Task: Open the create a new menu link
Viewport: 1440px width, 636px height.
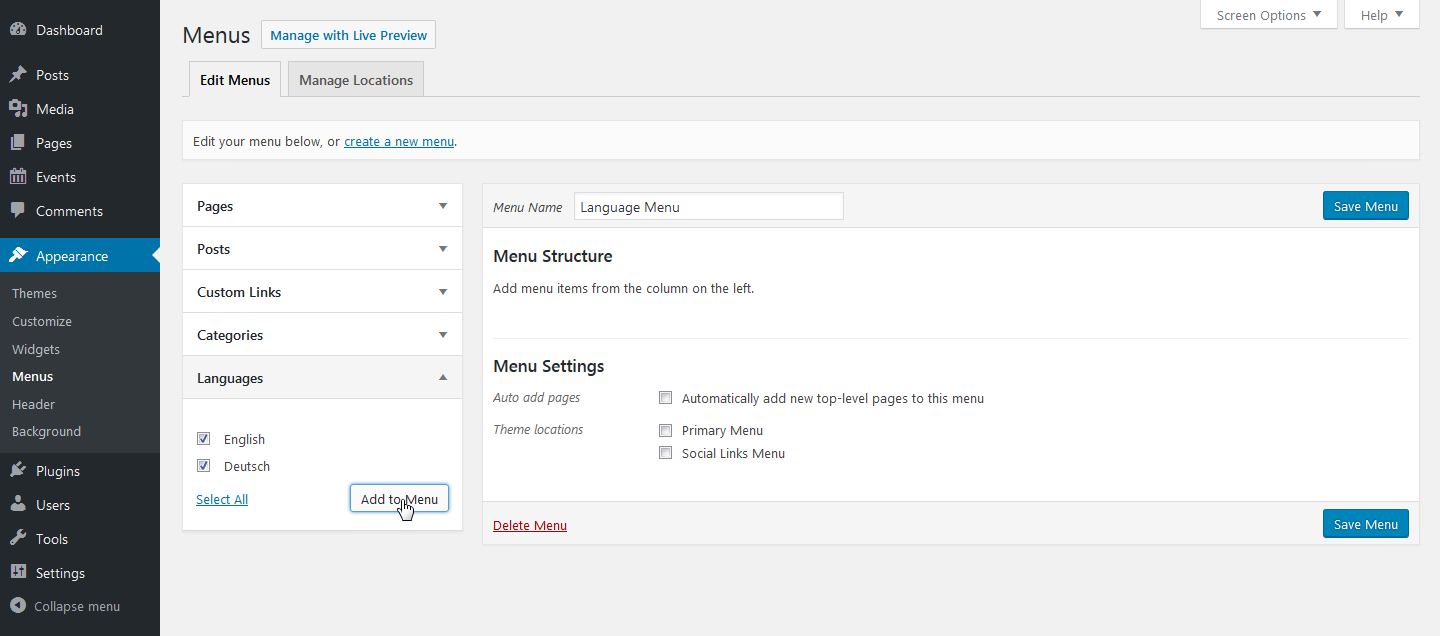Action: pyautogui.click(x=399, y=141)
